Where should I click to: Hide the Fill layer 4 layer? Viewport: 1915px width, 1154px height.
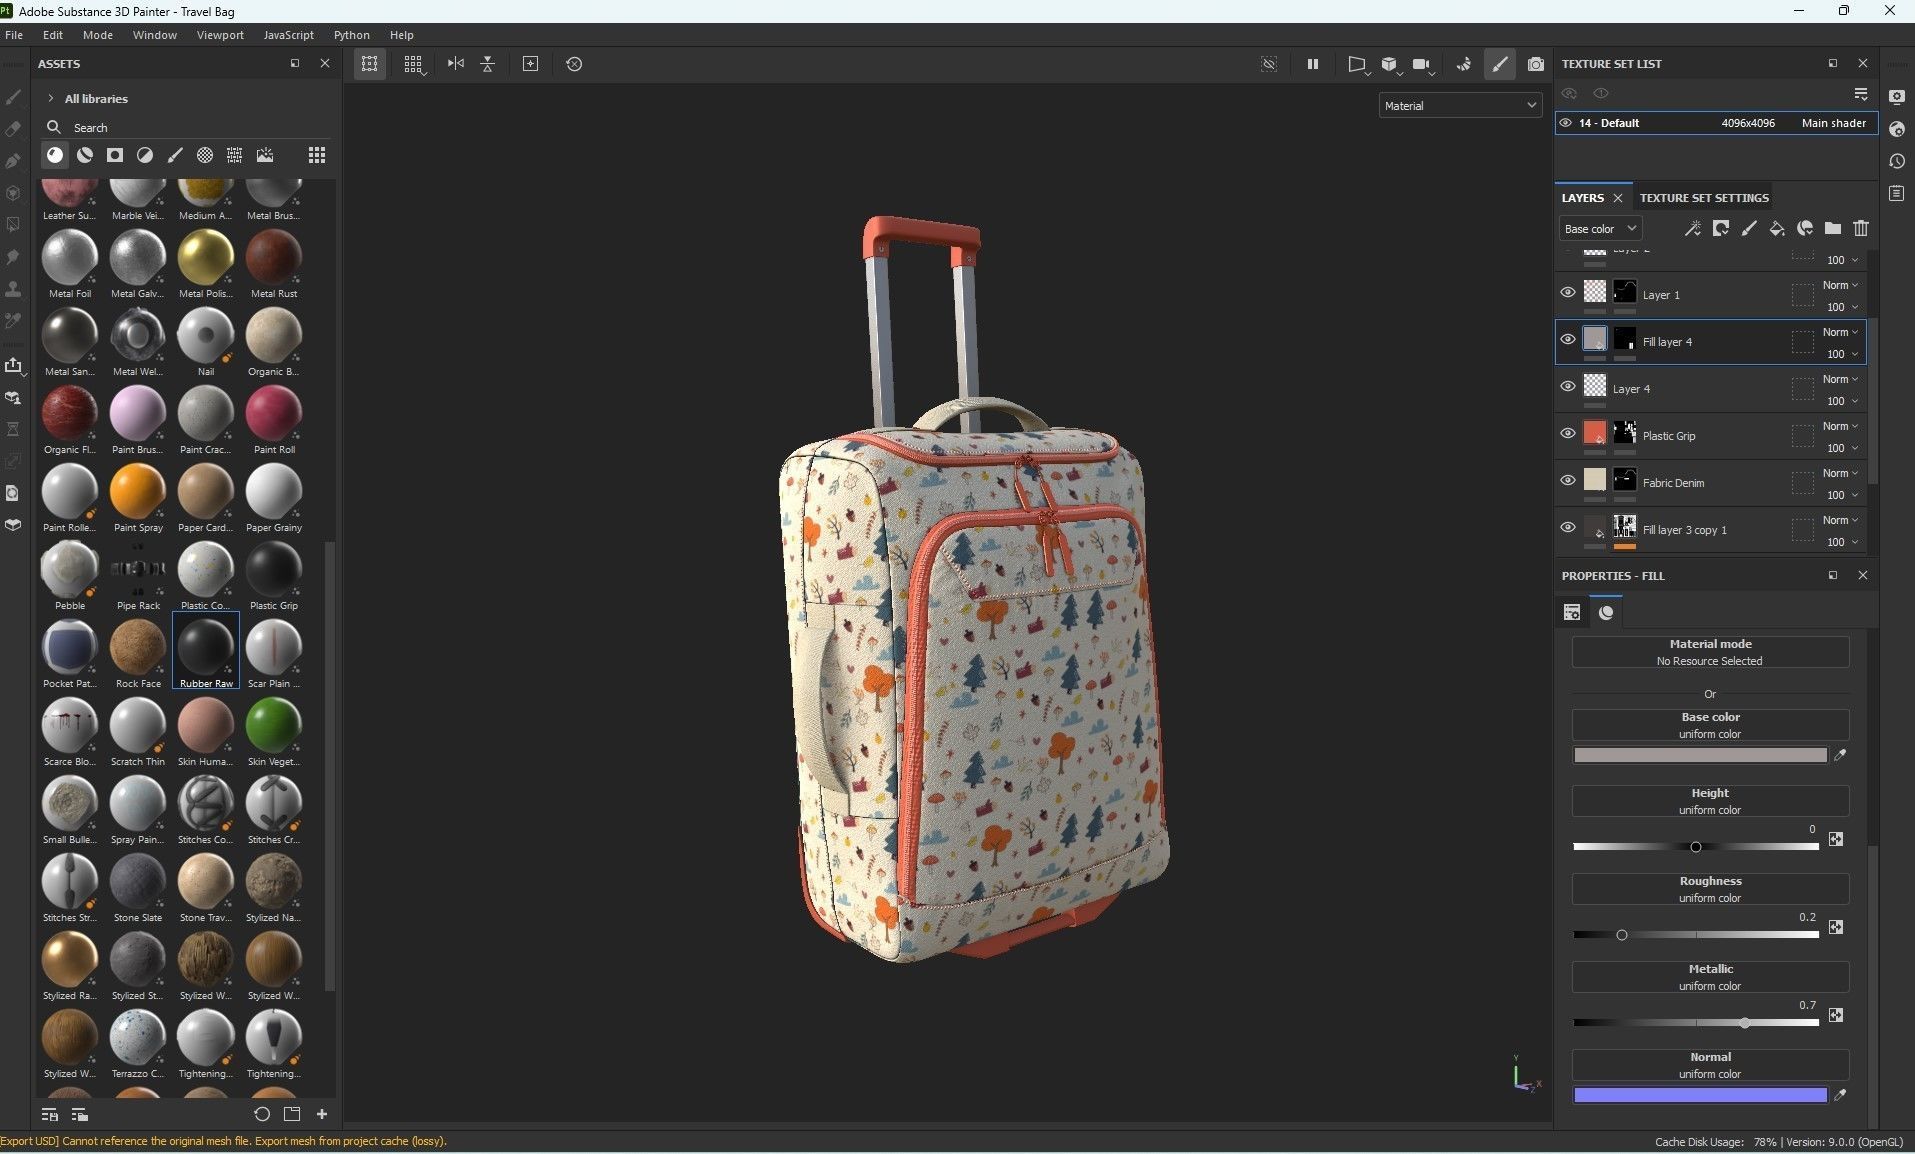1568,340
